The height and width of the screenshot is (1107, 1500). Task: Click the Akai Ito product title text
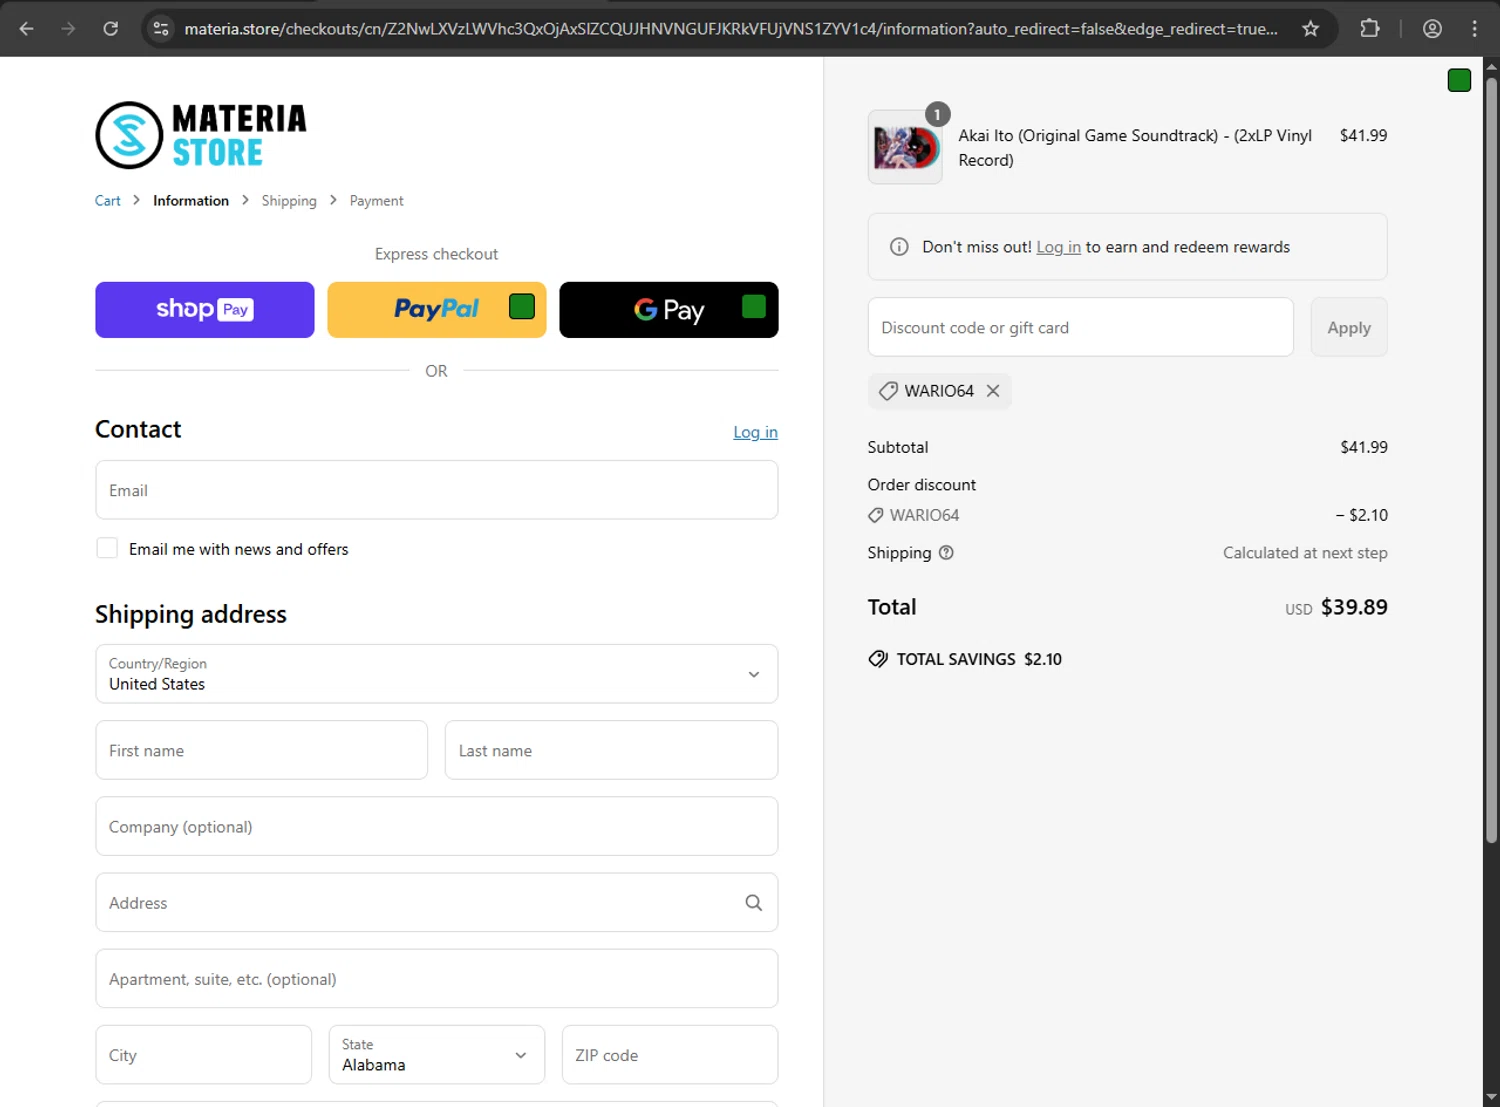[x=1135, y=148]
